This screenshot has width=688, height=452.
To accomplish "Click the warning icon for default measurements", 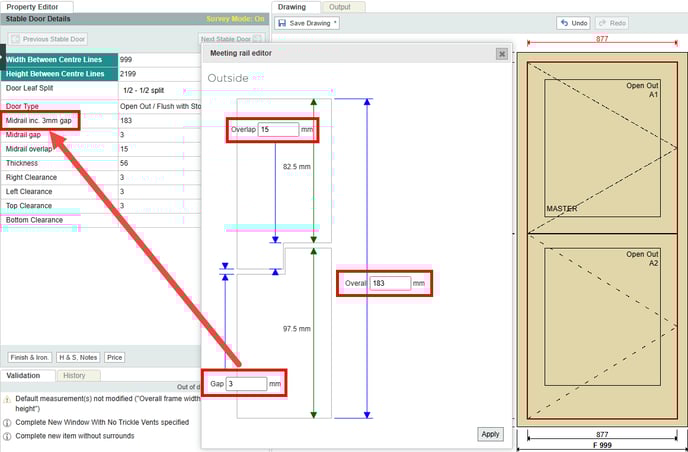I will 7,400.
